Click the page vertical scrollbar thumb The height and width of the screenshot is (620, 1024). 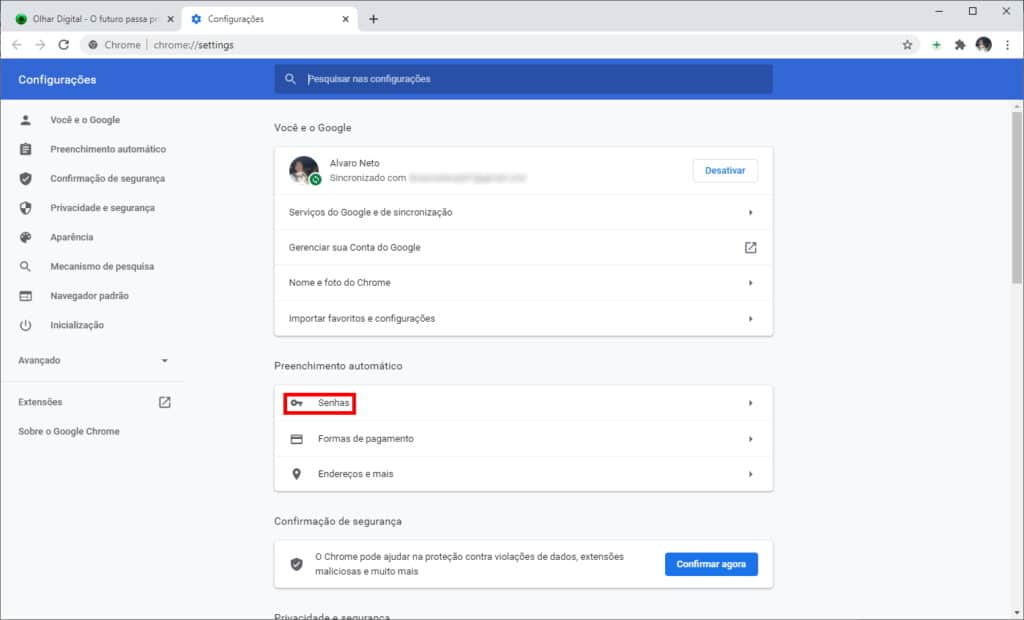point(1017,197)
